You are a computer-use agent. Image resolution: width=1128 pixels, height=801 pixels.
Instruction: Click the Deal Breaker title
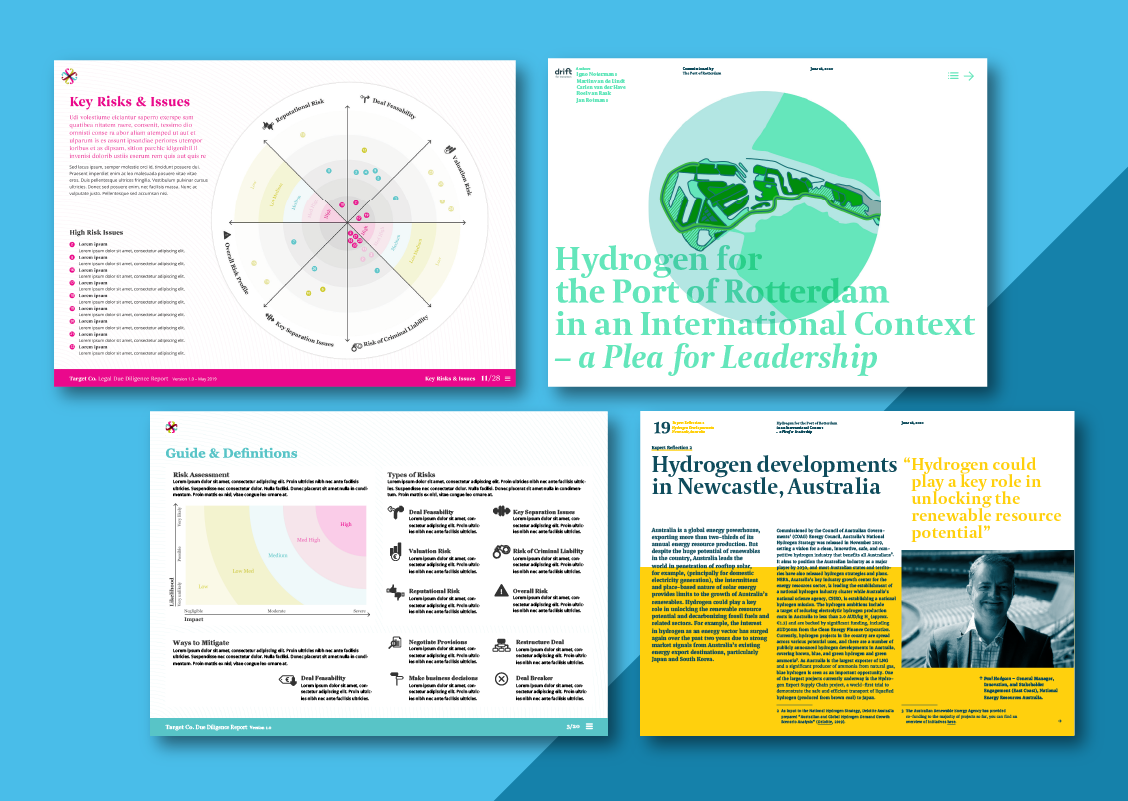(x=534, y=678)
